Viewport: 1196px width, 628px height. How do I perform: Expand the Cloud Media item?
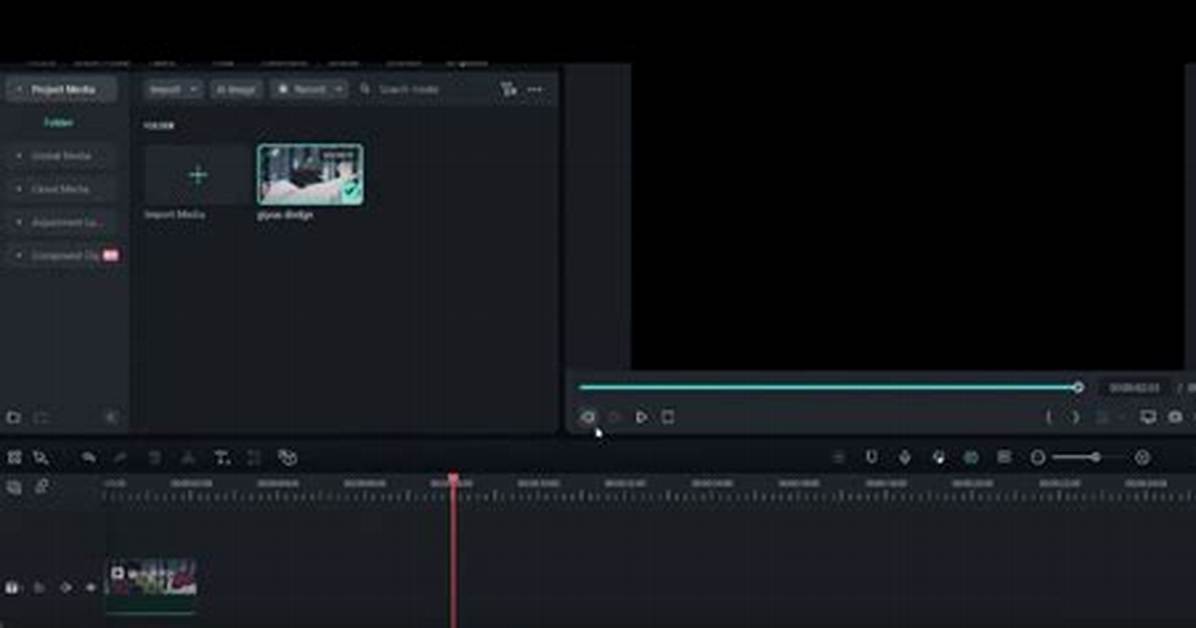(x=61, y=189)
